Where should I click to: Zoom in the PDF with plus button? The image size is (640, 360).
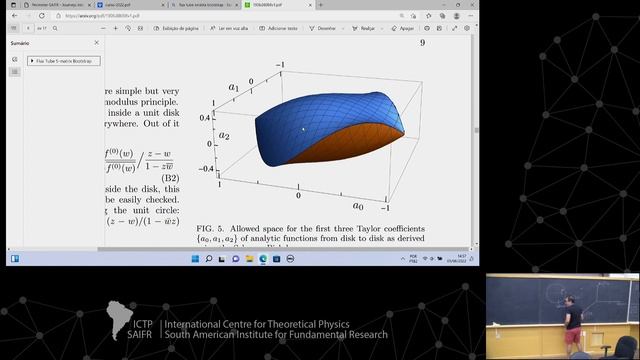[116, 28]
